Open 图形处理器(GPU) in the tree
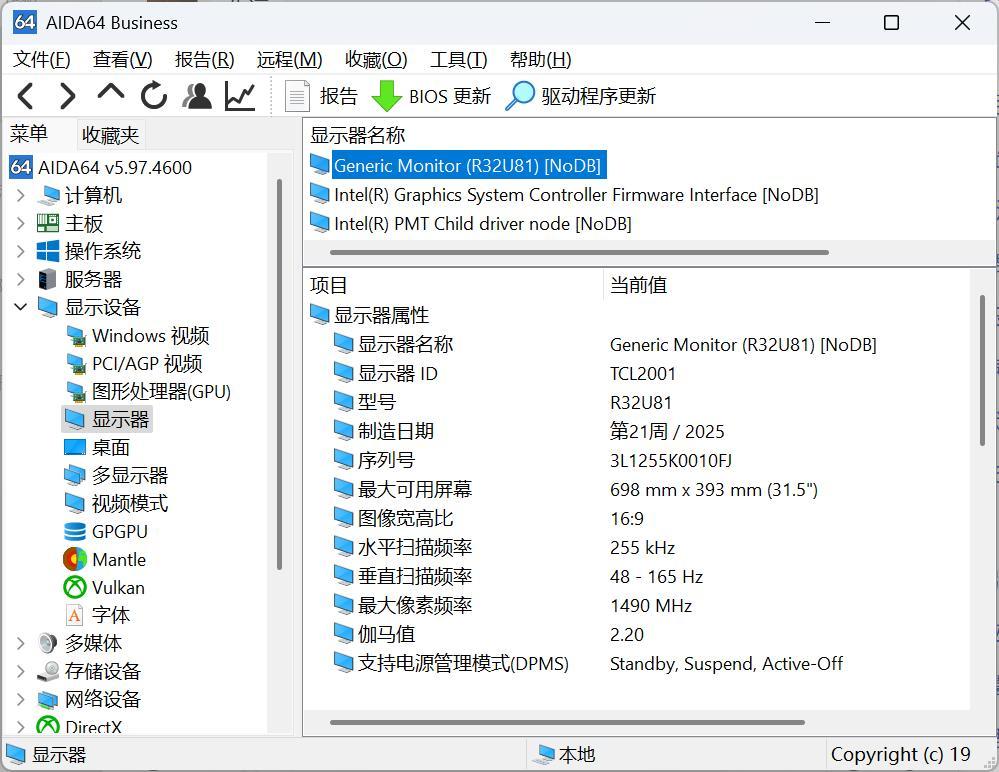 coord(148,392)
